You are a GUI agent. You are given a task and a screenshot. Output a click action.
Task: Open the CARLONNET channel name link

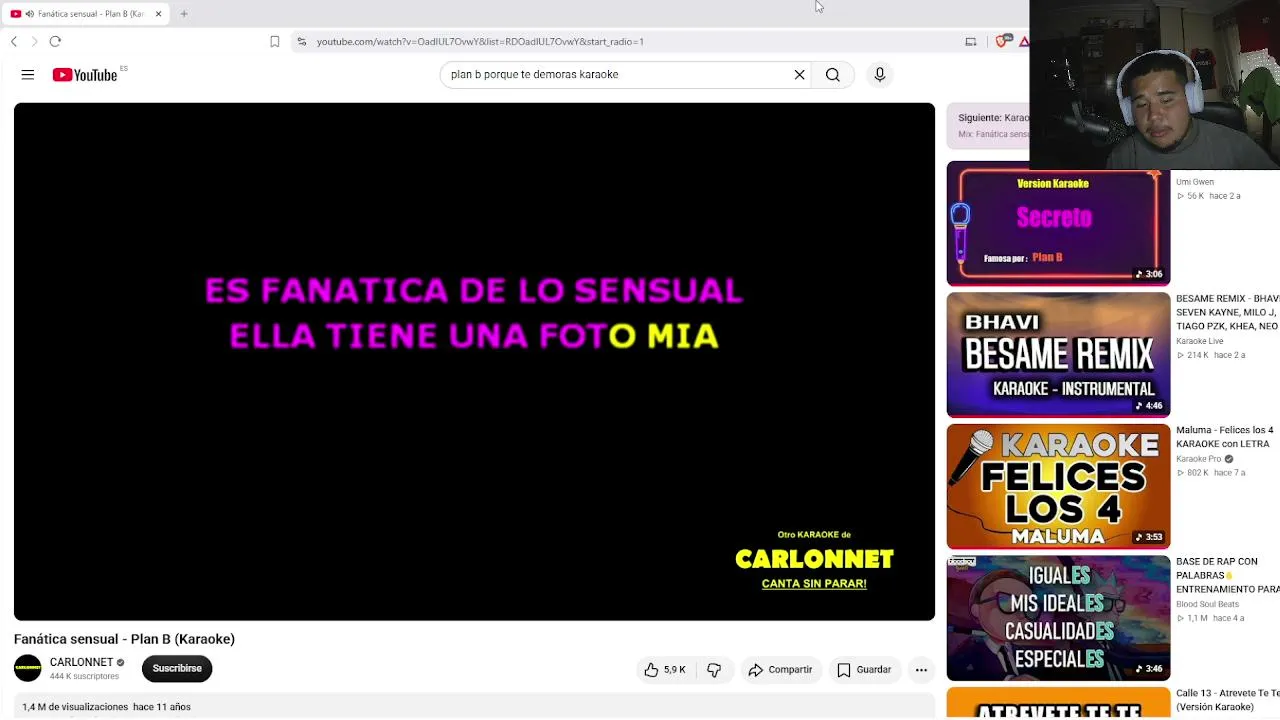(81, 663)
